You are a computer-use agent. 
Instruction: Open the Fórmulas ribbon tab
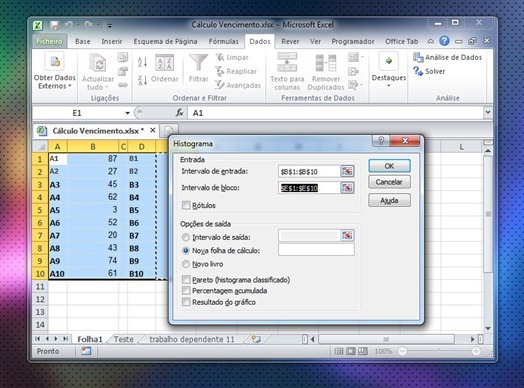click(x=224, y=41)
